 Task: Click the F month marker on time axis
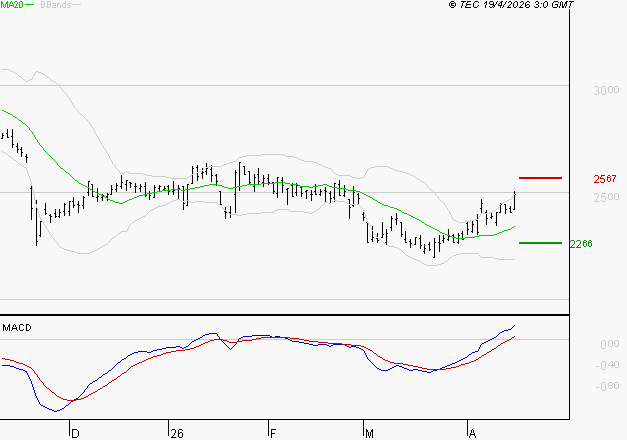point(273,434)
